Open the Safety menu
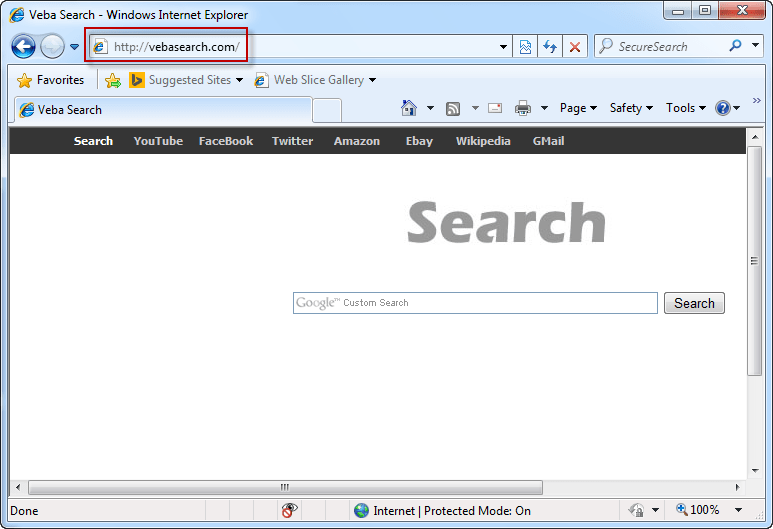The width and height of the screenshot is (773, 529). point(631,108)
